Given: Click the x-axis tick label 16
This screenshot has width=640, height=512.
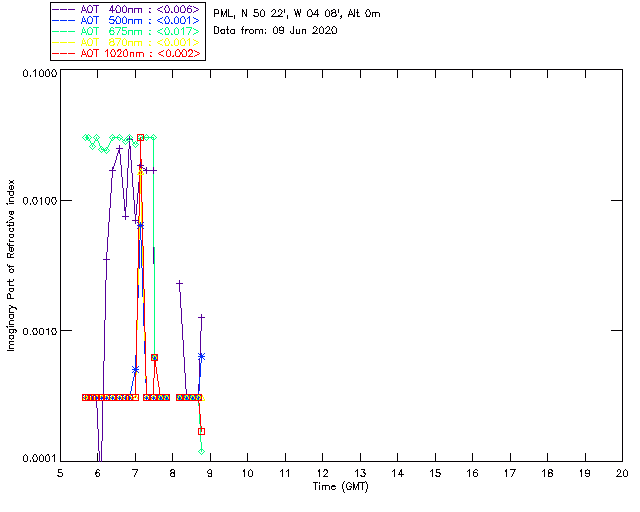Looking at the screenshot, I should point(472,473).
